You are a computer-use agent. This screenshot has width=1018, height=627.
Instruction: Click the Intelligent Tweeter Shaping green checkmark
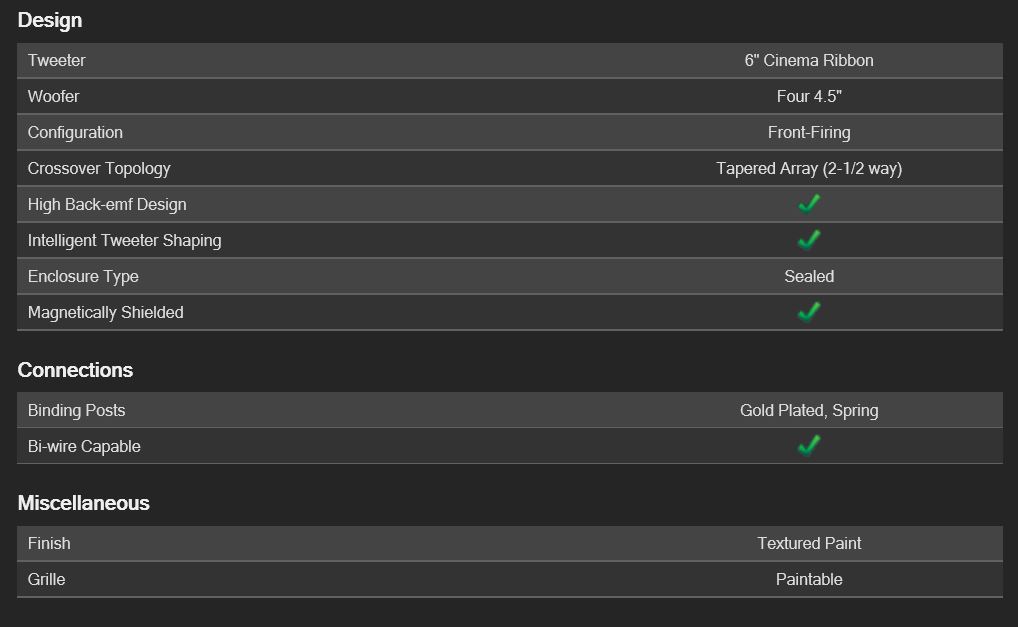809,240
